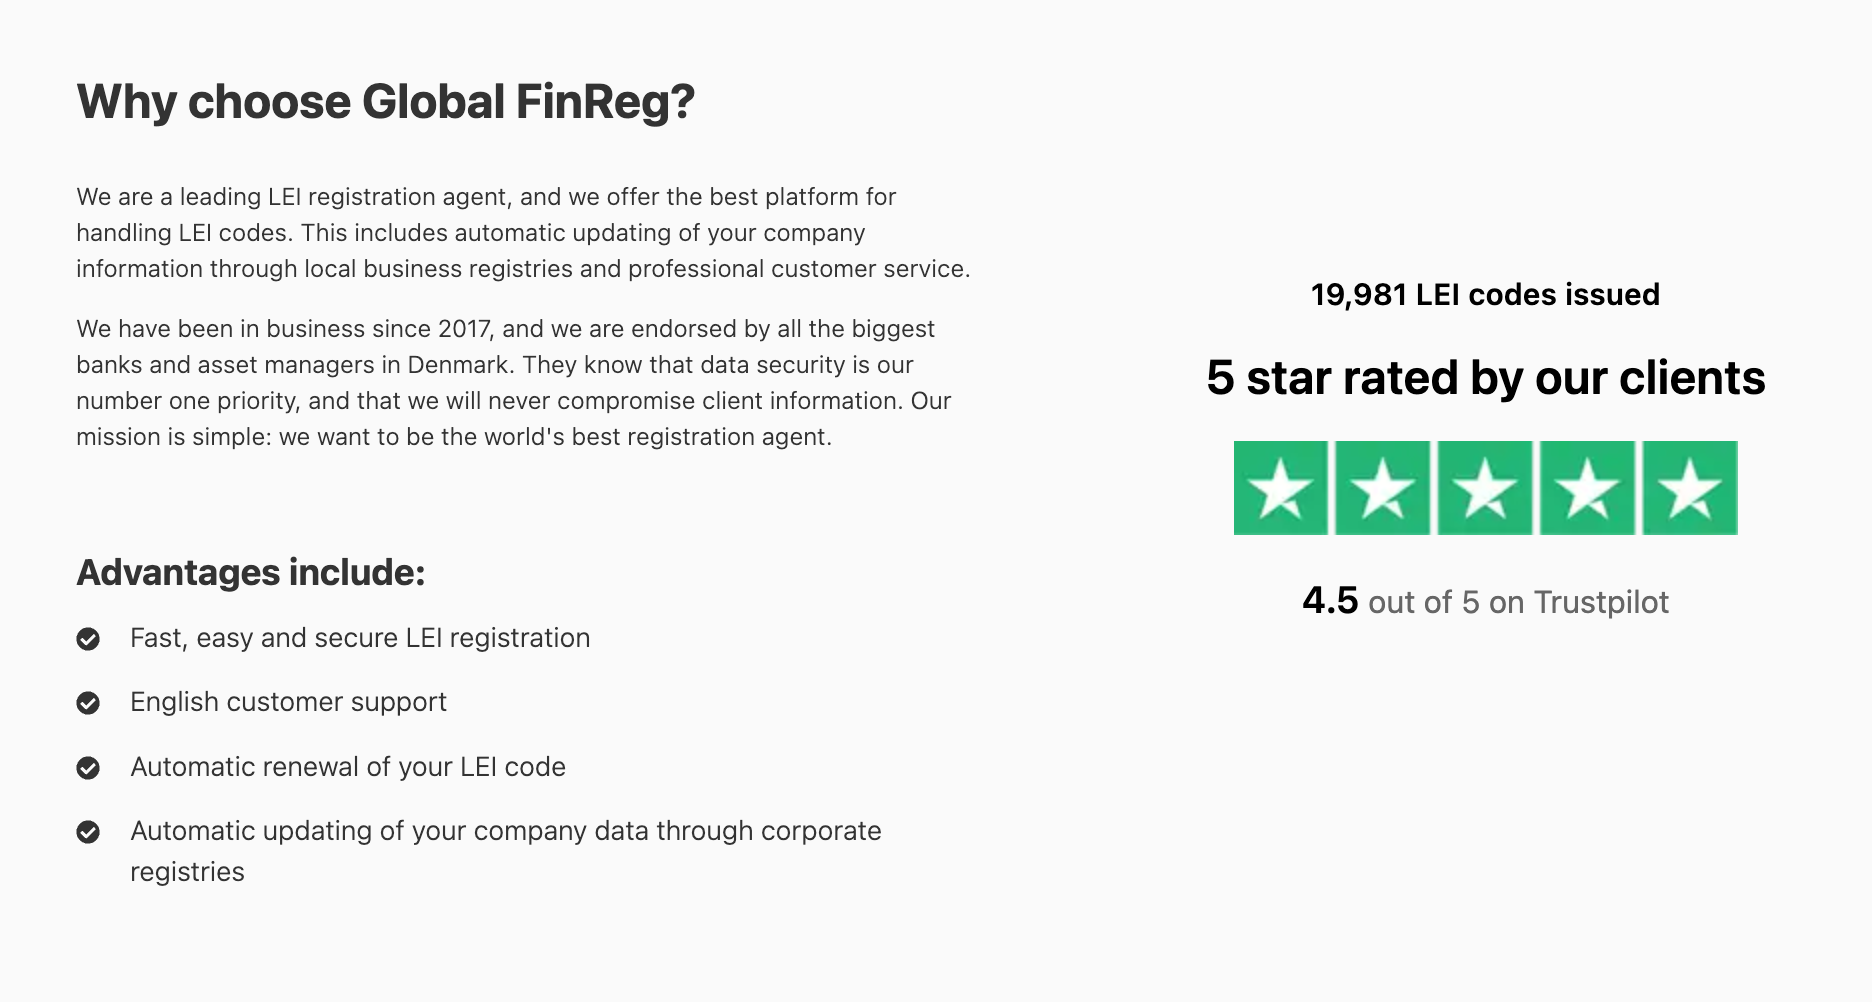The image size is (1872, 1002).
Task: Click 'Automatic renewal of your LEI code' text
Action: tap(348, 767)
